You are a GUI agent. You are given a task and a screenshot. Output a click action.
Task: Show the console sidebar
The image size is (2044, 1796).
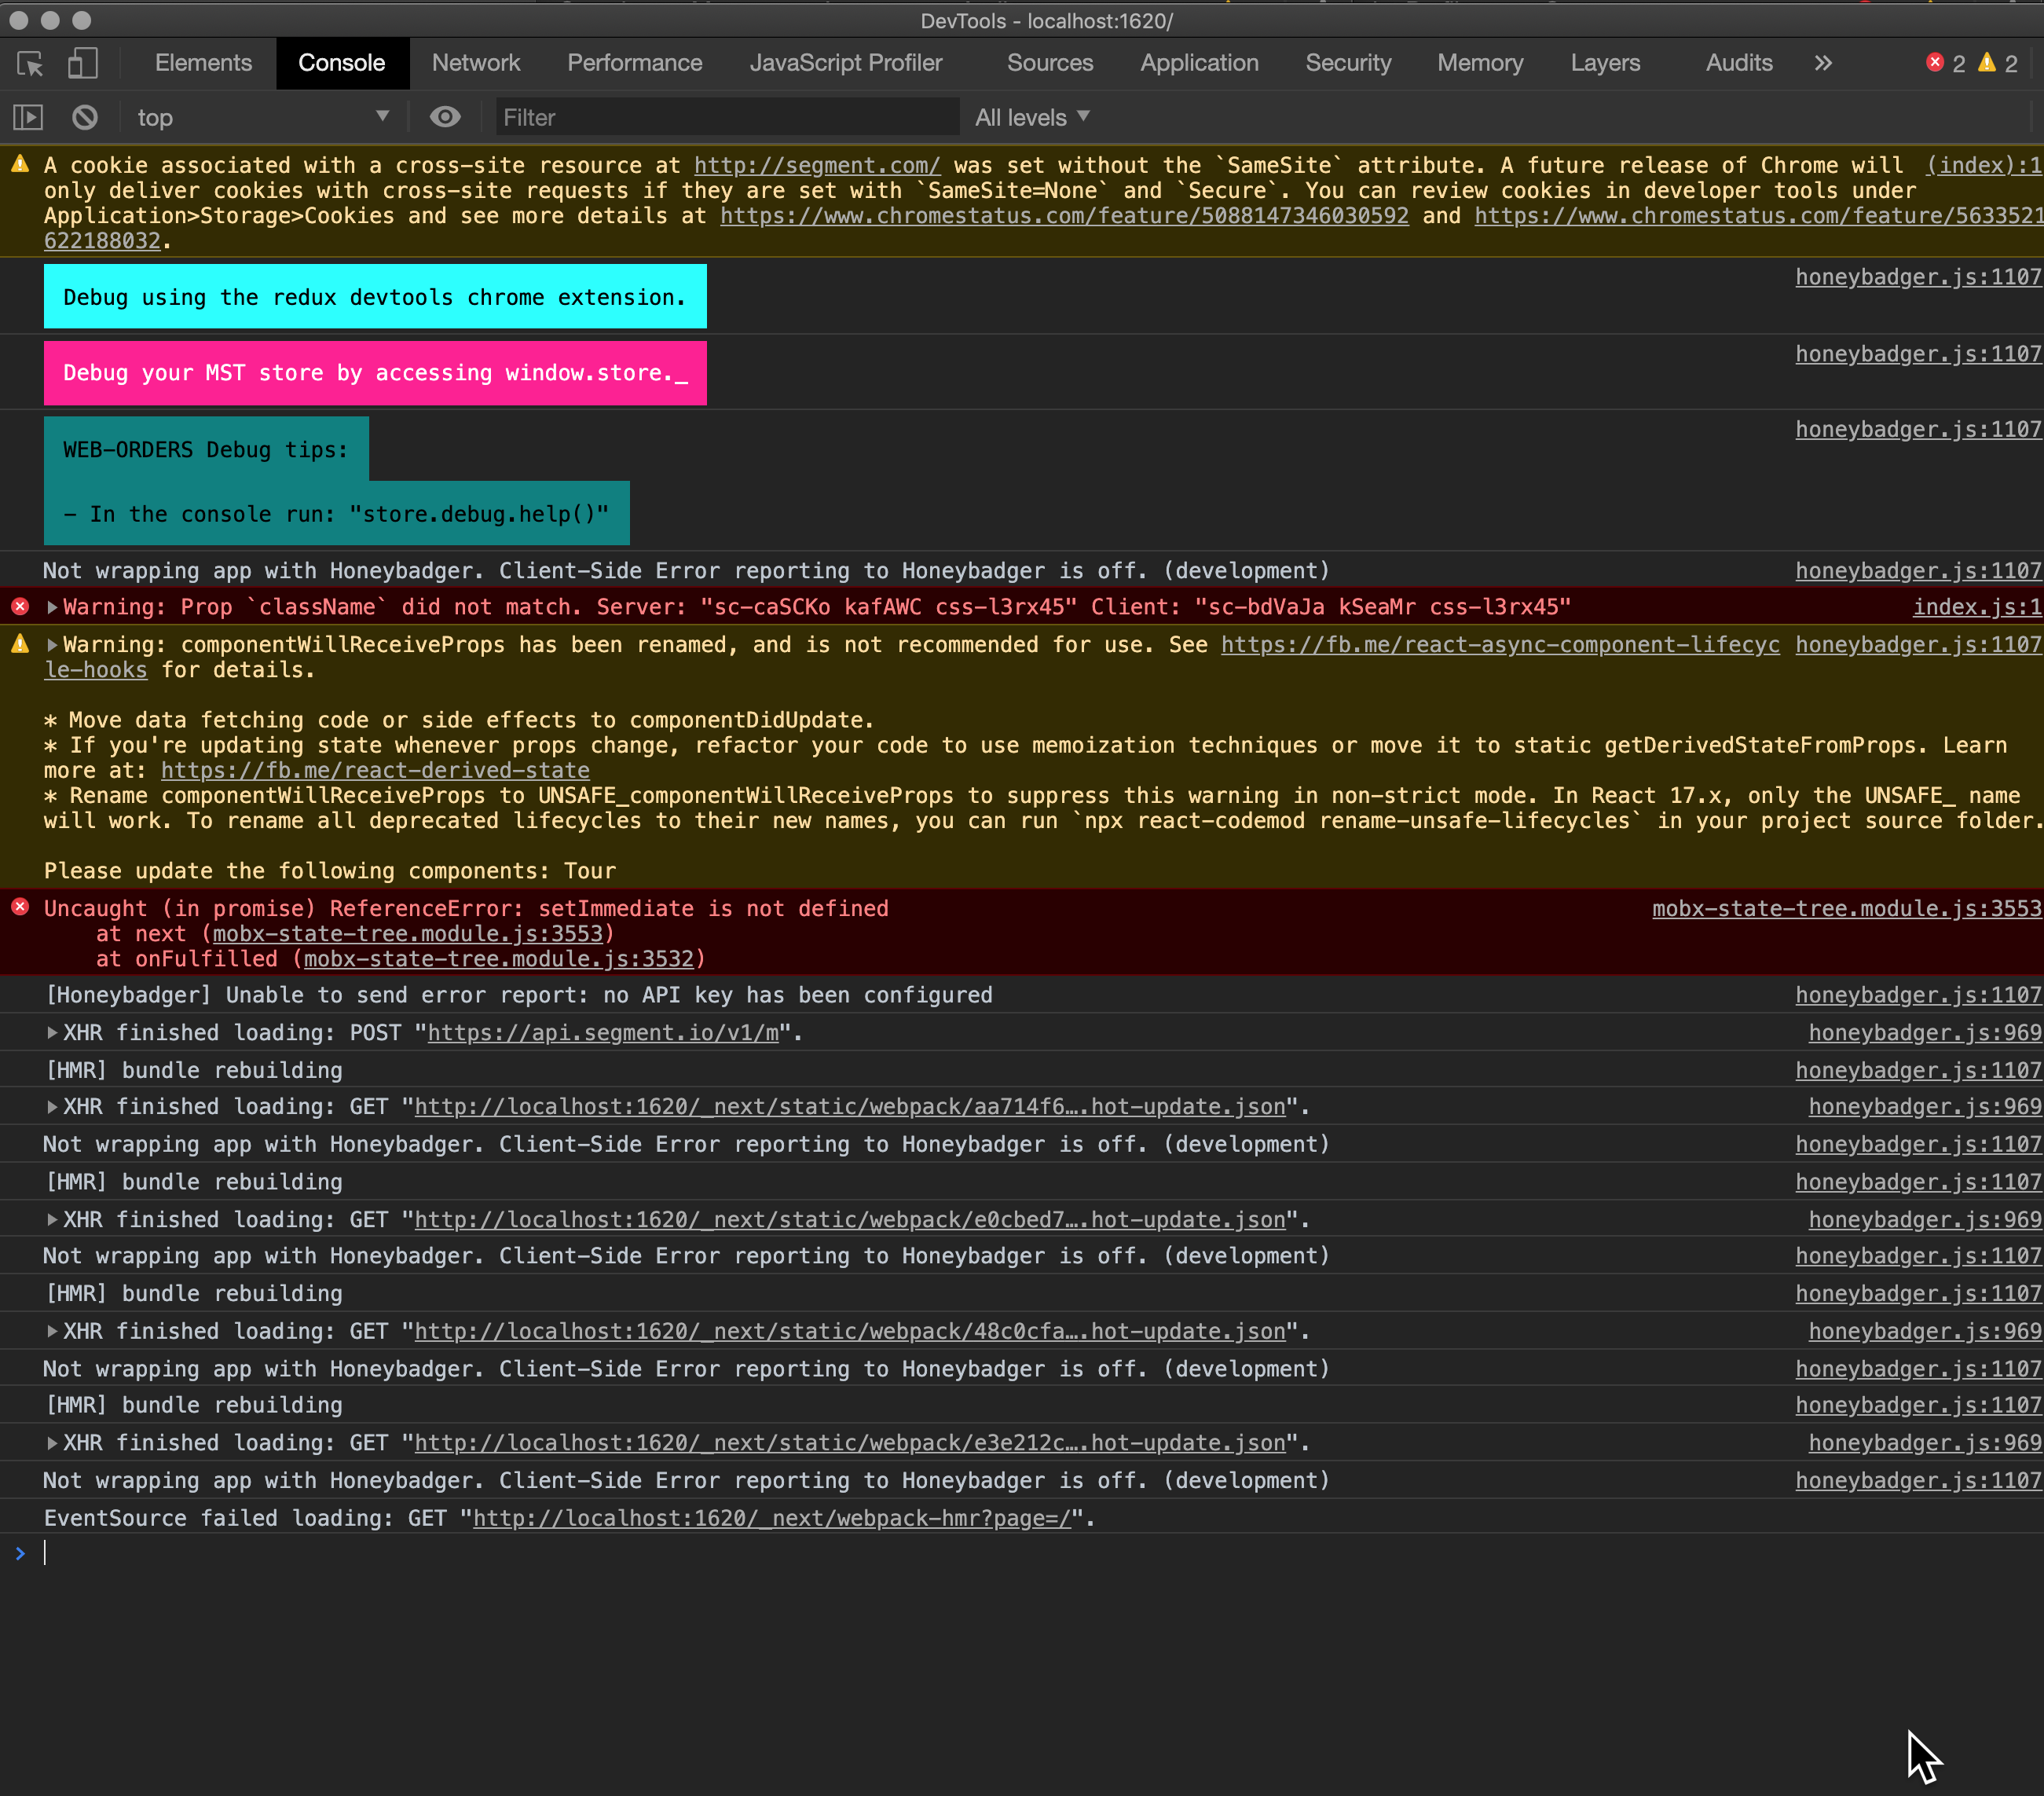(27, 117)
